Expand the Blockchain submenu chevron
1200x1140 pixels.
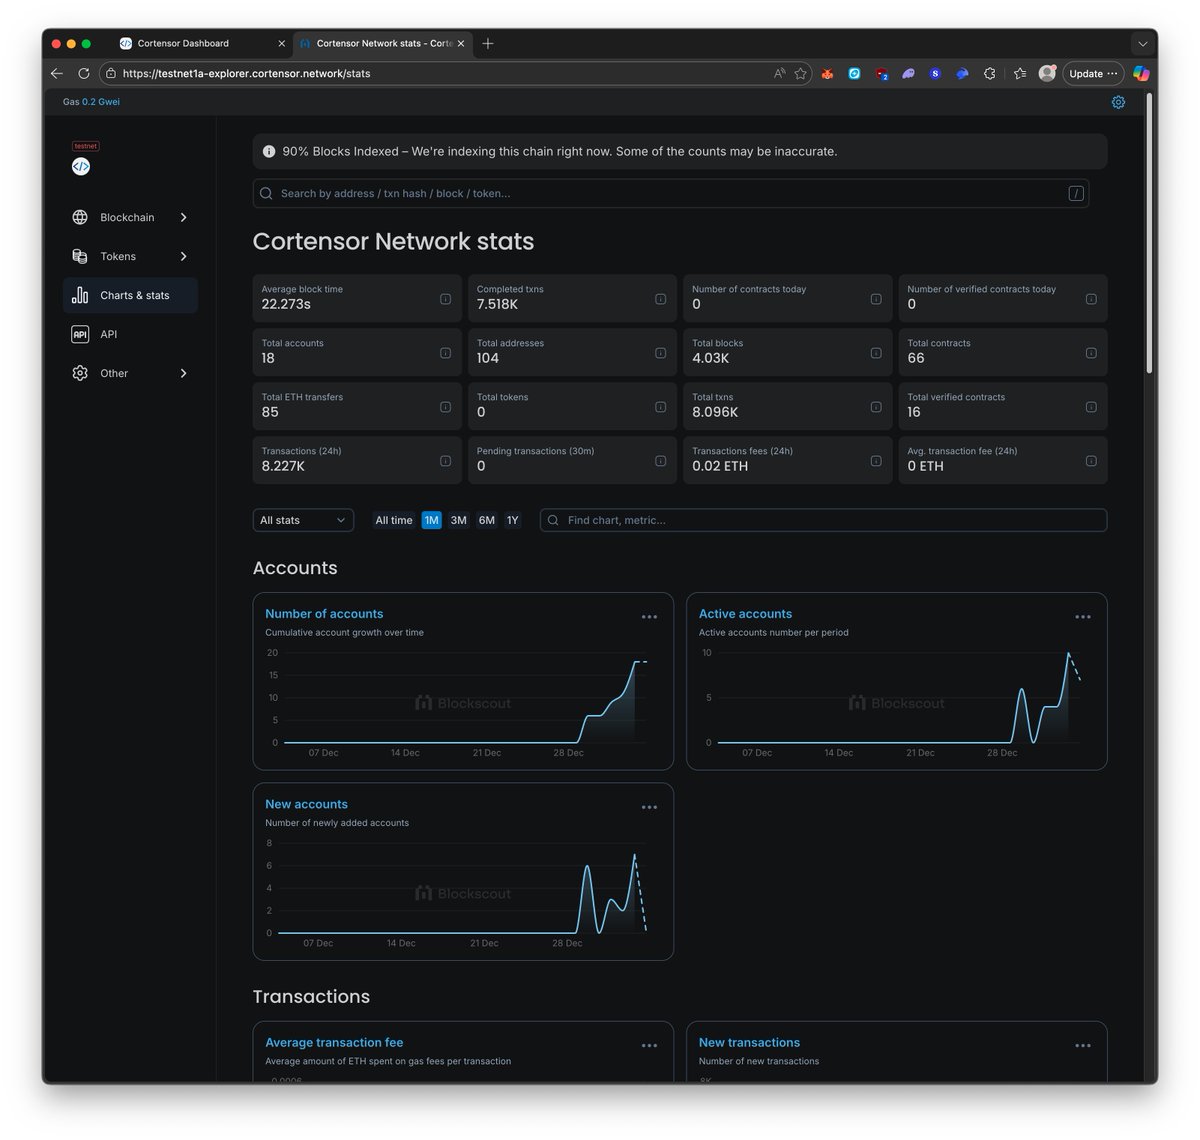pyautogui.click(x=183, y=217)
